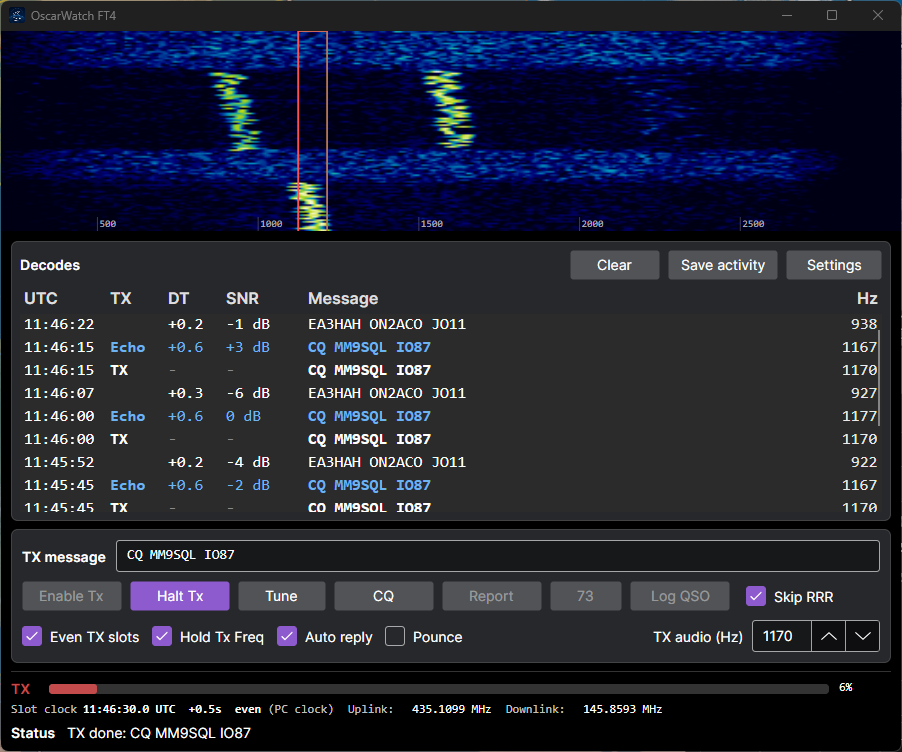
Task: Open Settings
Action: coord(834,265)
